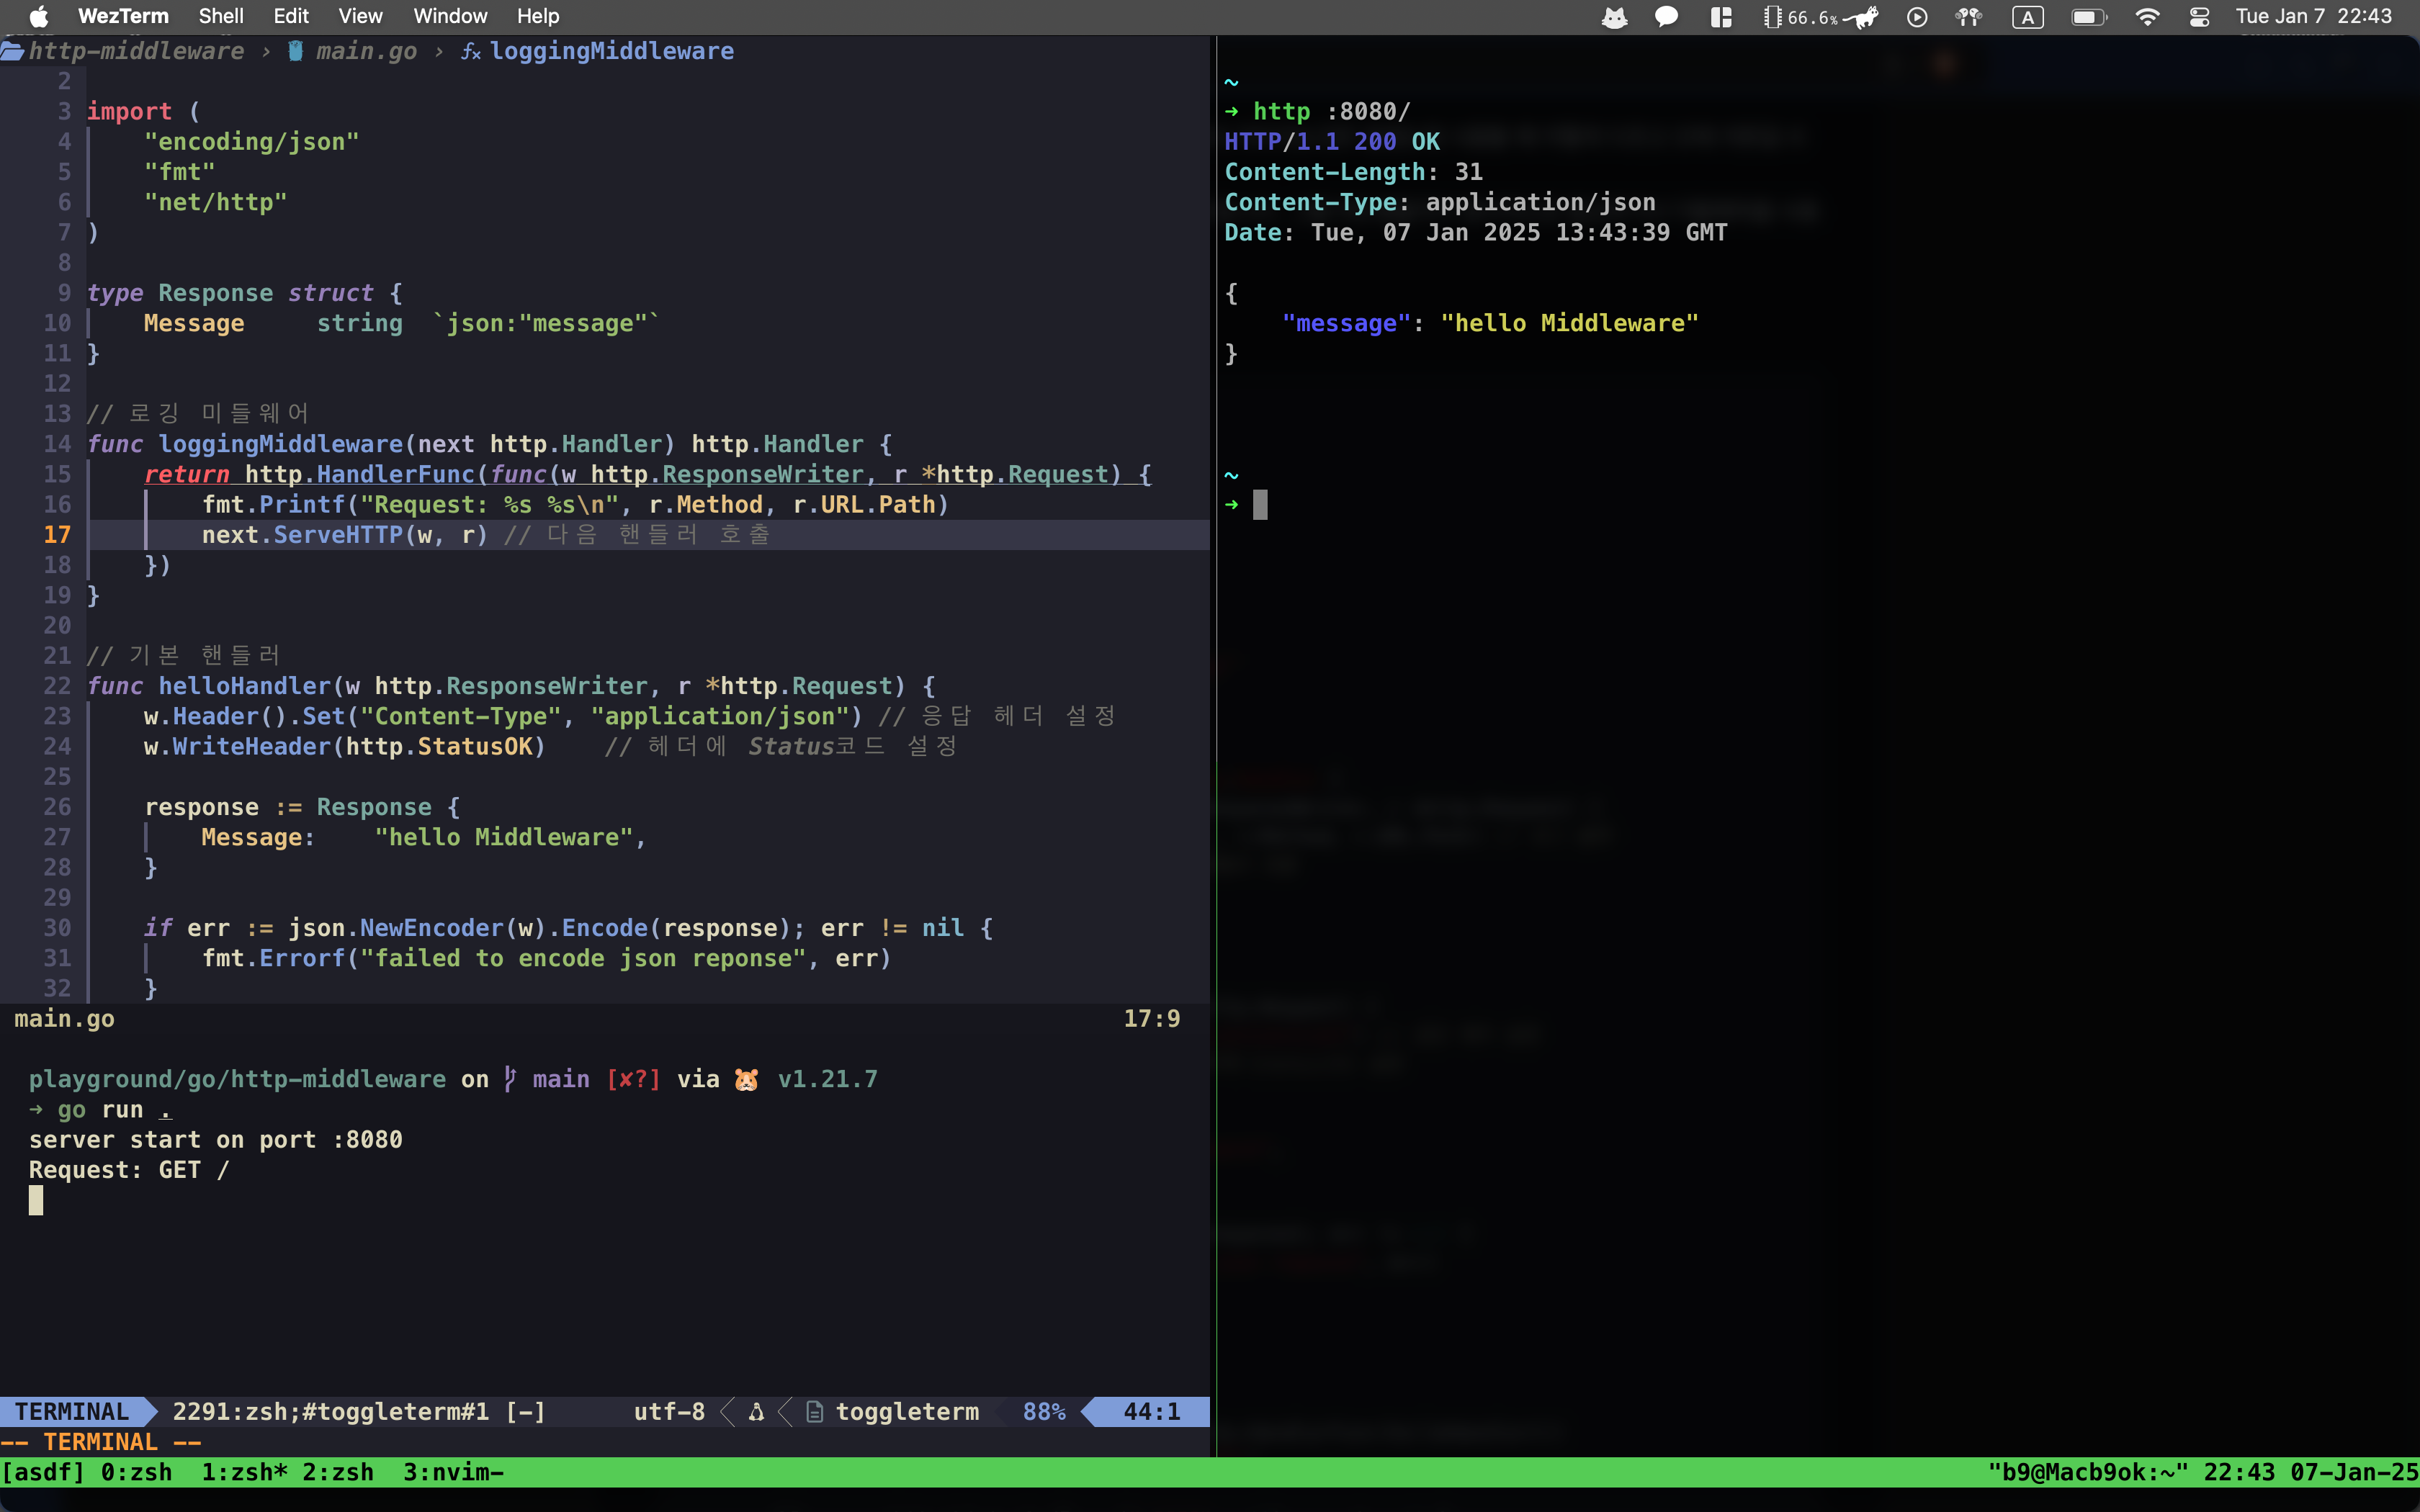Viewport: 2420px width, 1512px height.
Task: Open the Window menu
Action: (450, 16)
